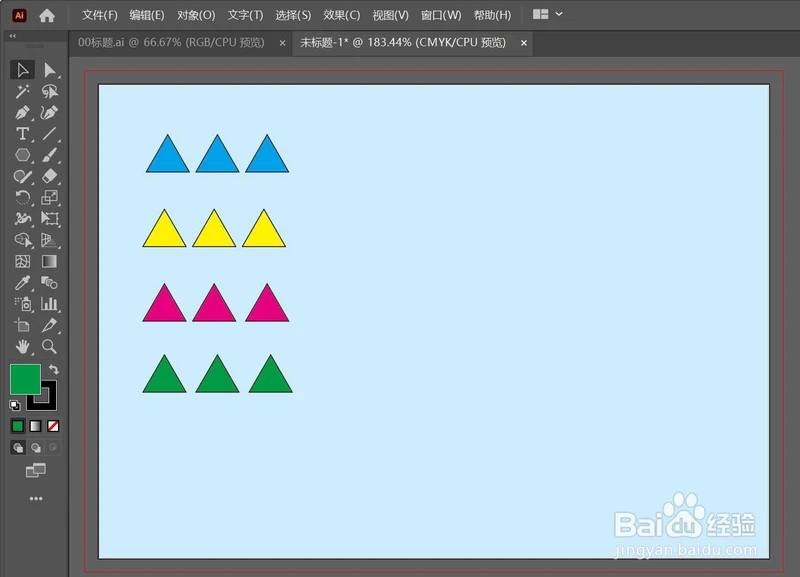Select the Column Graph tool
800x577 pixels.
click(x=49, y=304)
